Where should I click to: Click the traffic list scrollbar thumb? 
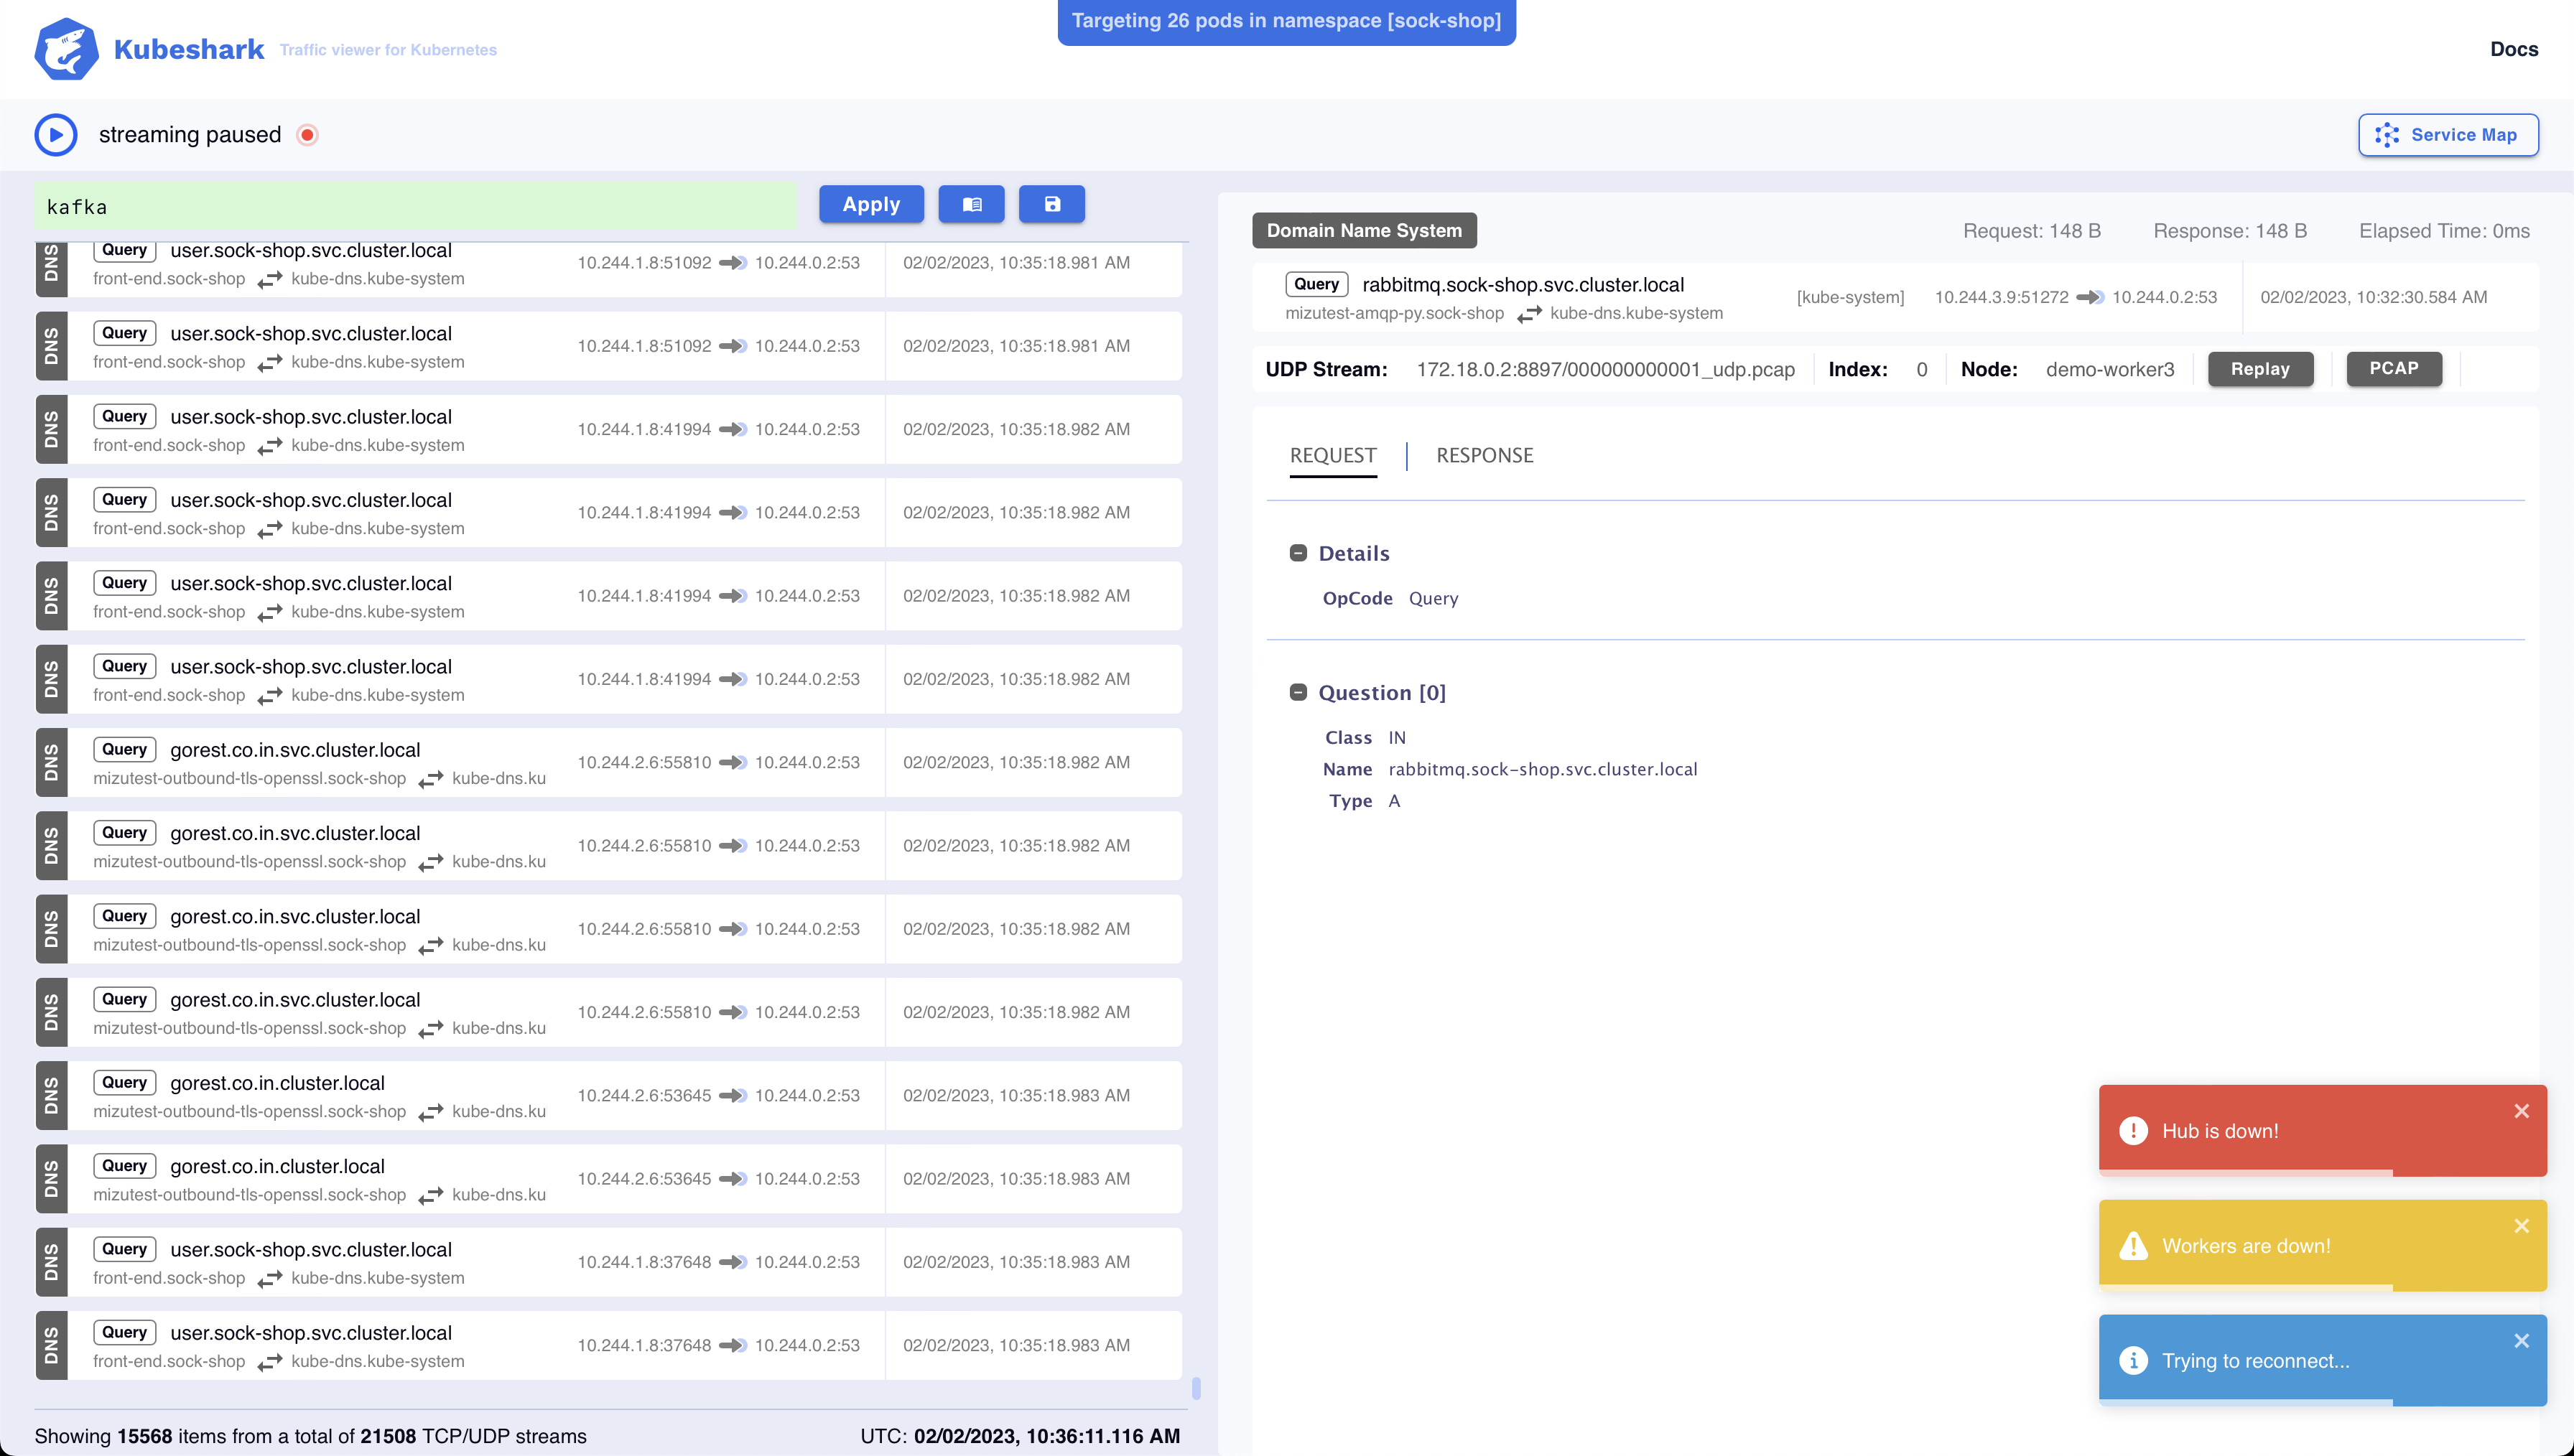point(1196,1388)
